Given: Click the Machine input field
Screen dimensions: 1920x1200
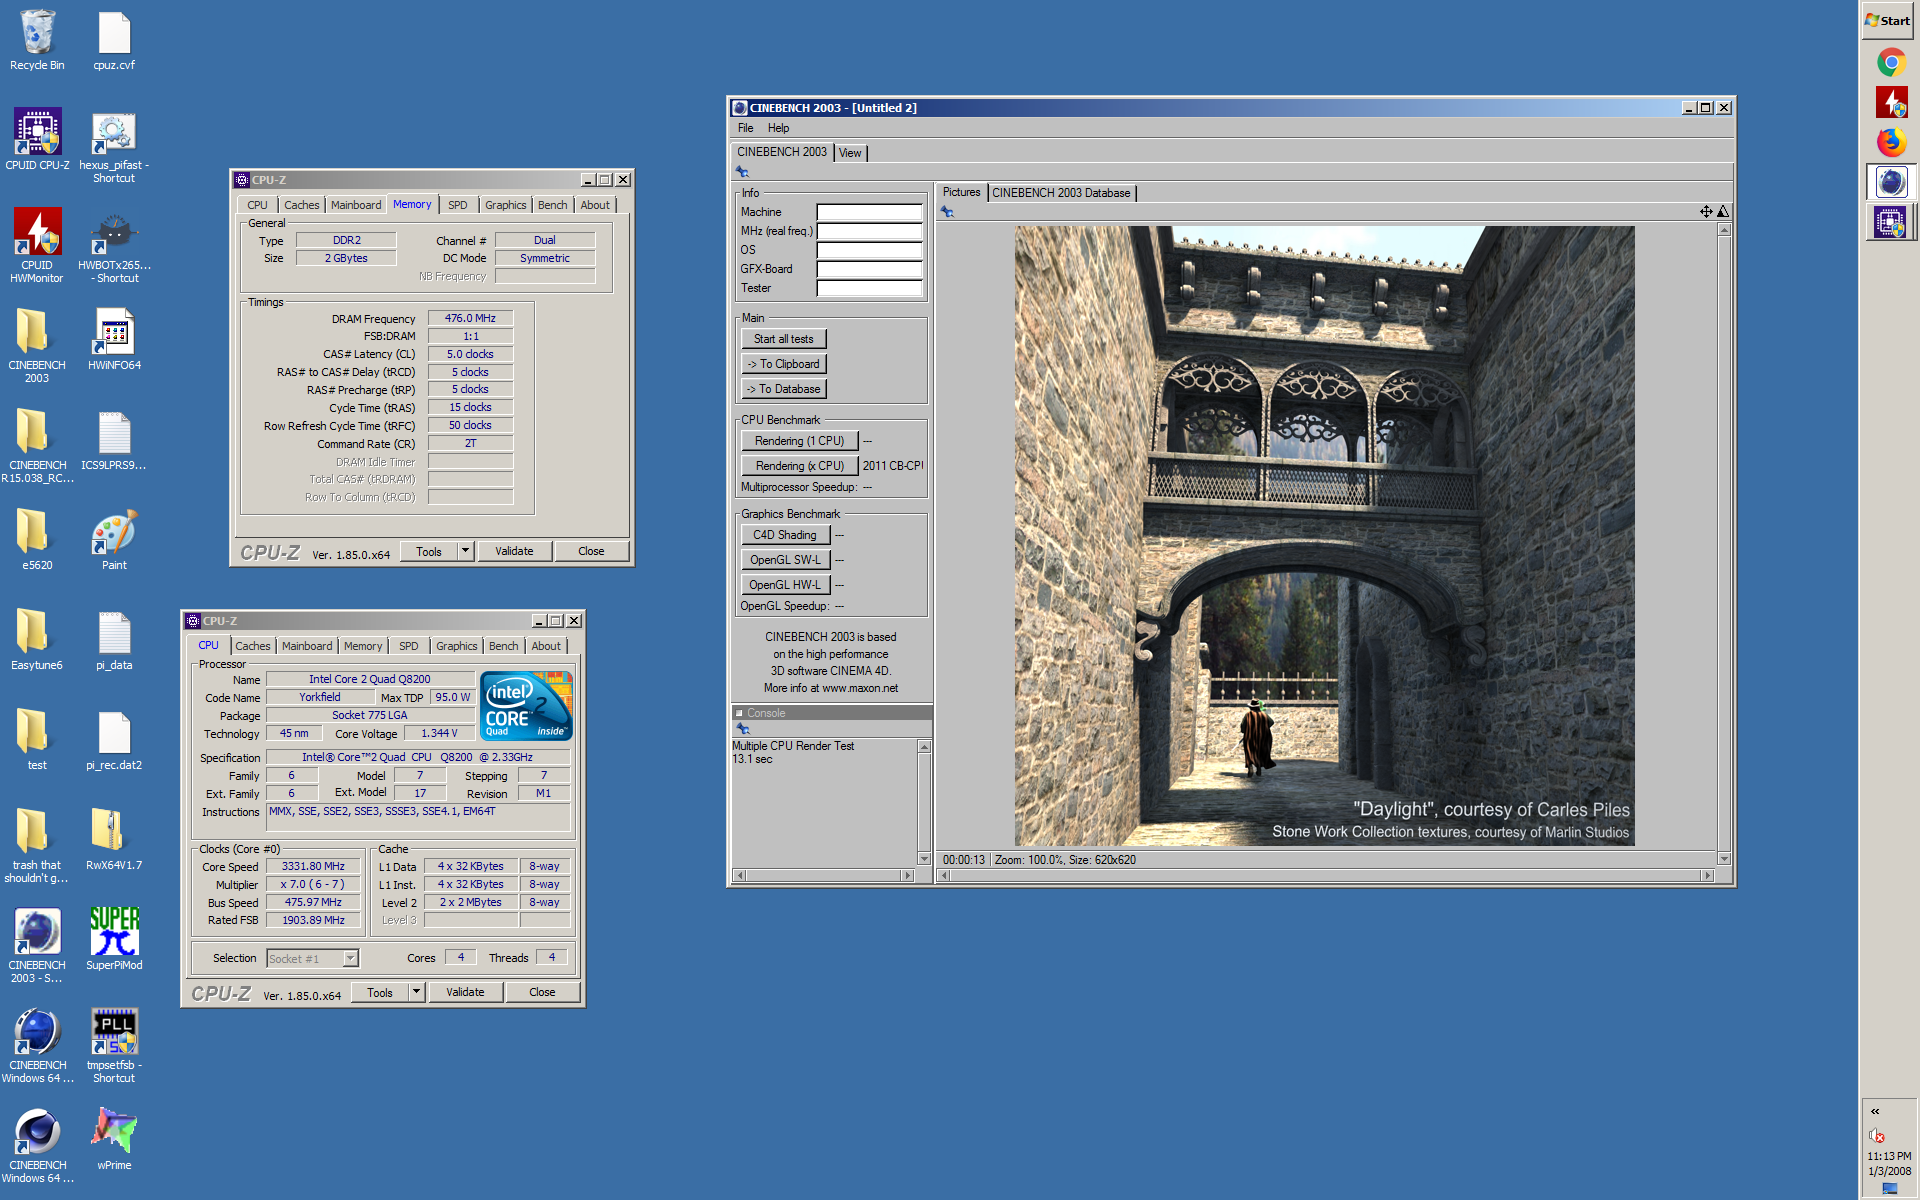Looking at the screenshot, I should [x=869, y=212].
